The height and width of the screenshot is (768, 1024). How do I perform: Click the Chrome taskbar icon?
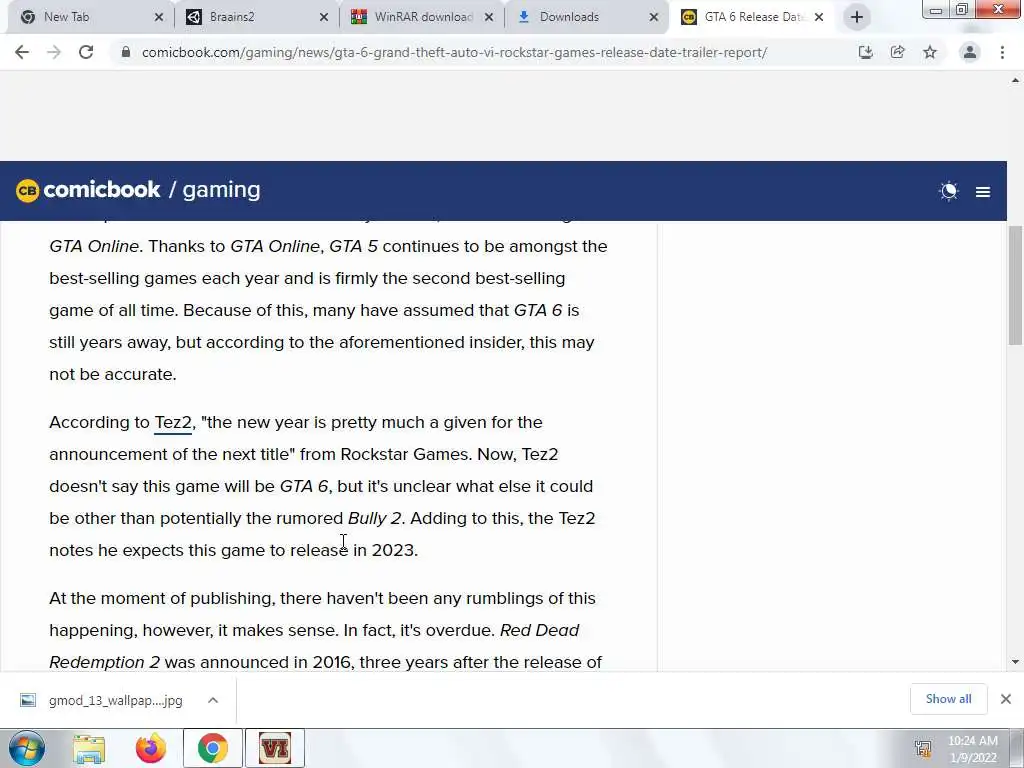(212, 748)
